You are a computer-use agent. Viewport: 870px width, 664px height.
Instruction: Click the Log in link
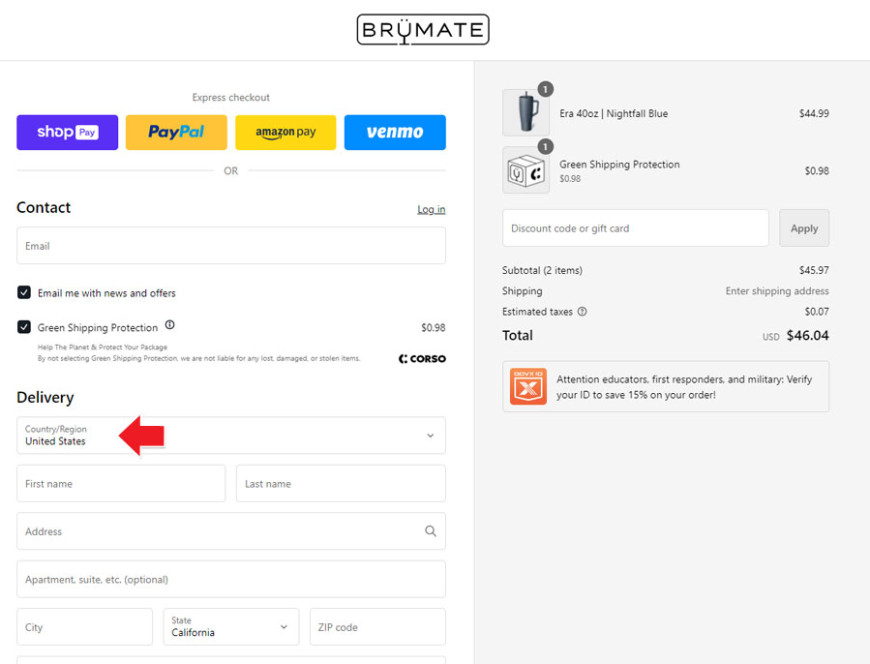tap(431, 209)
